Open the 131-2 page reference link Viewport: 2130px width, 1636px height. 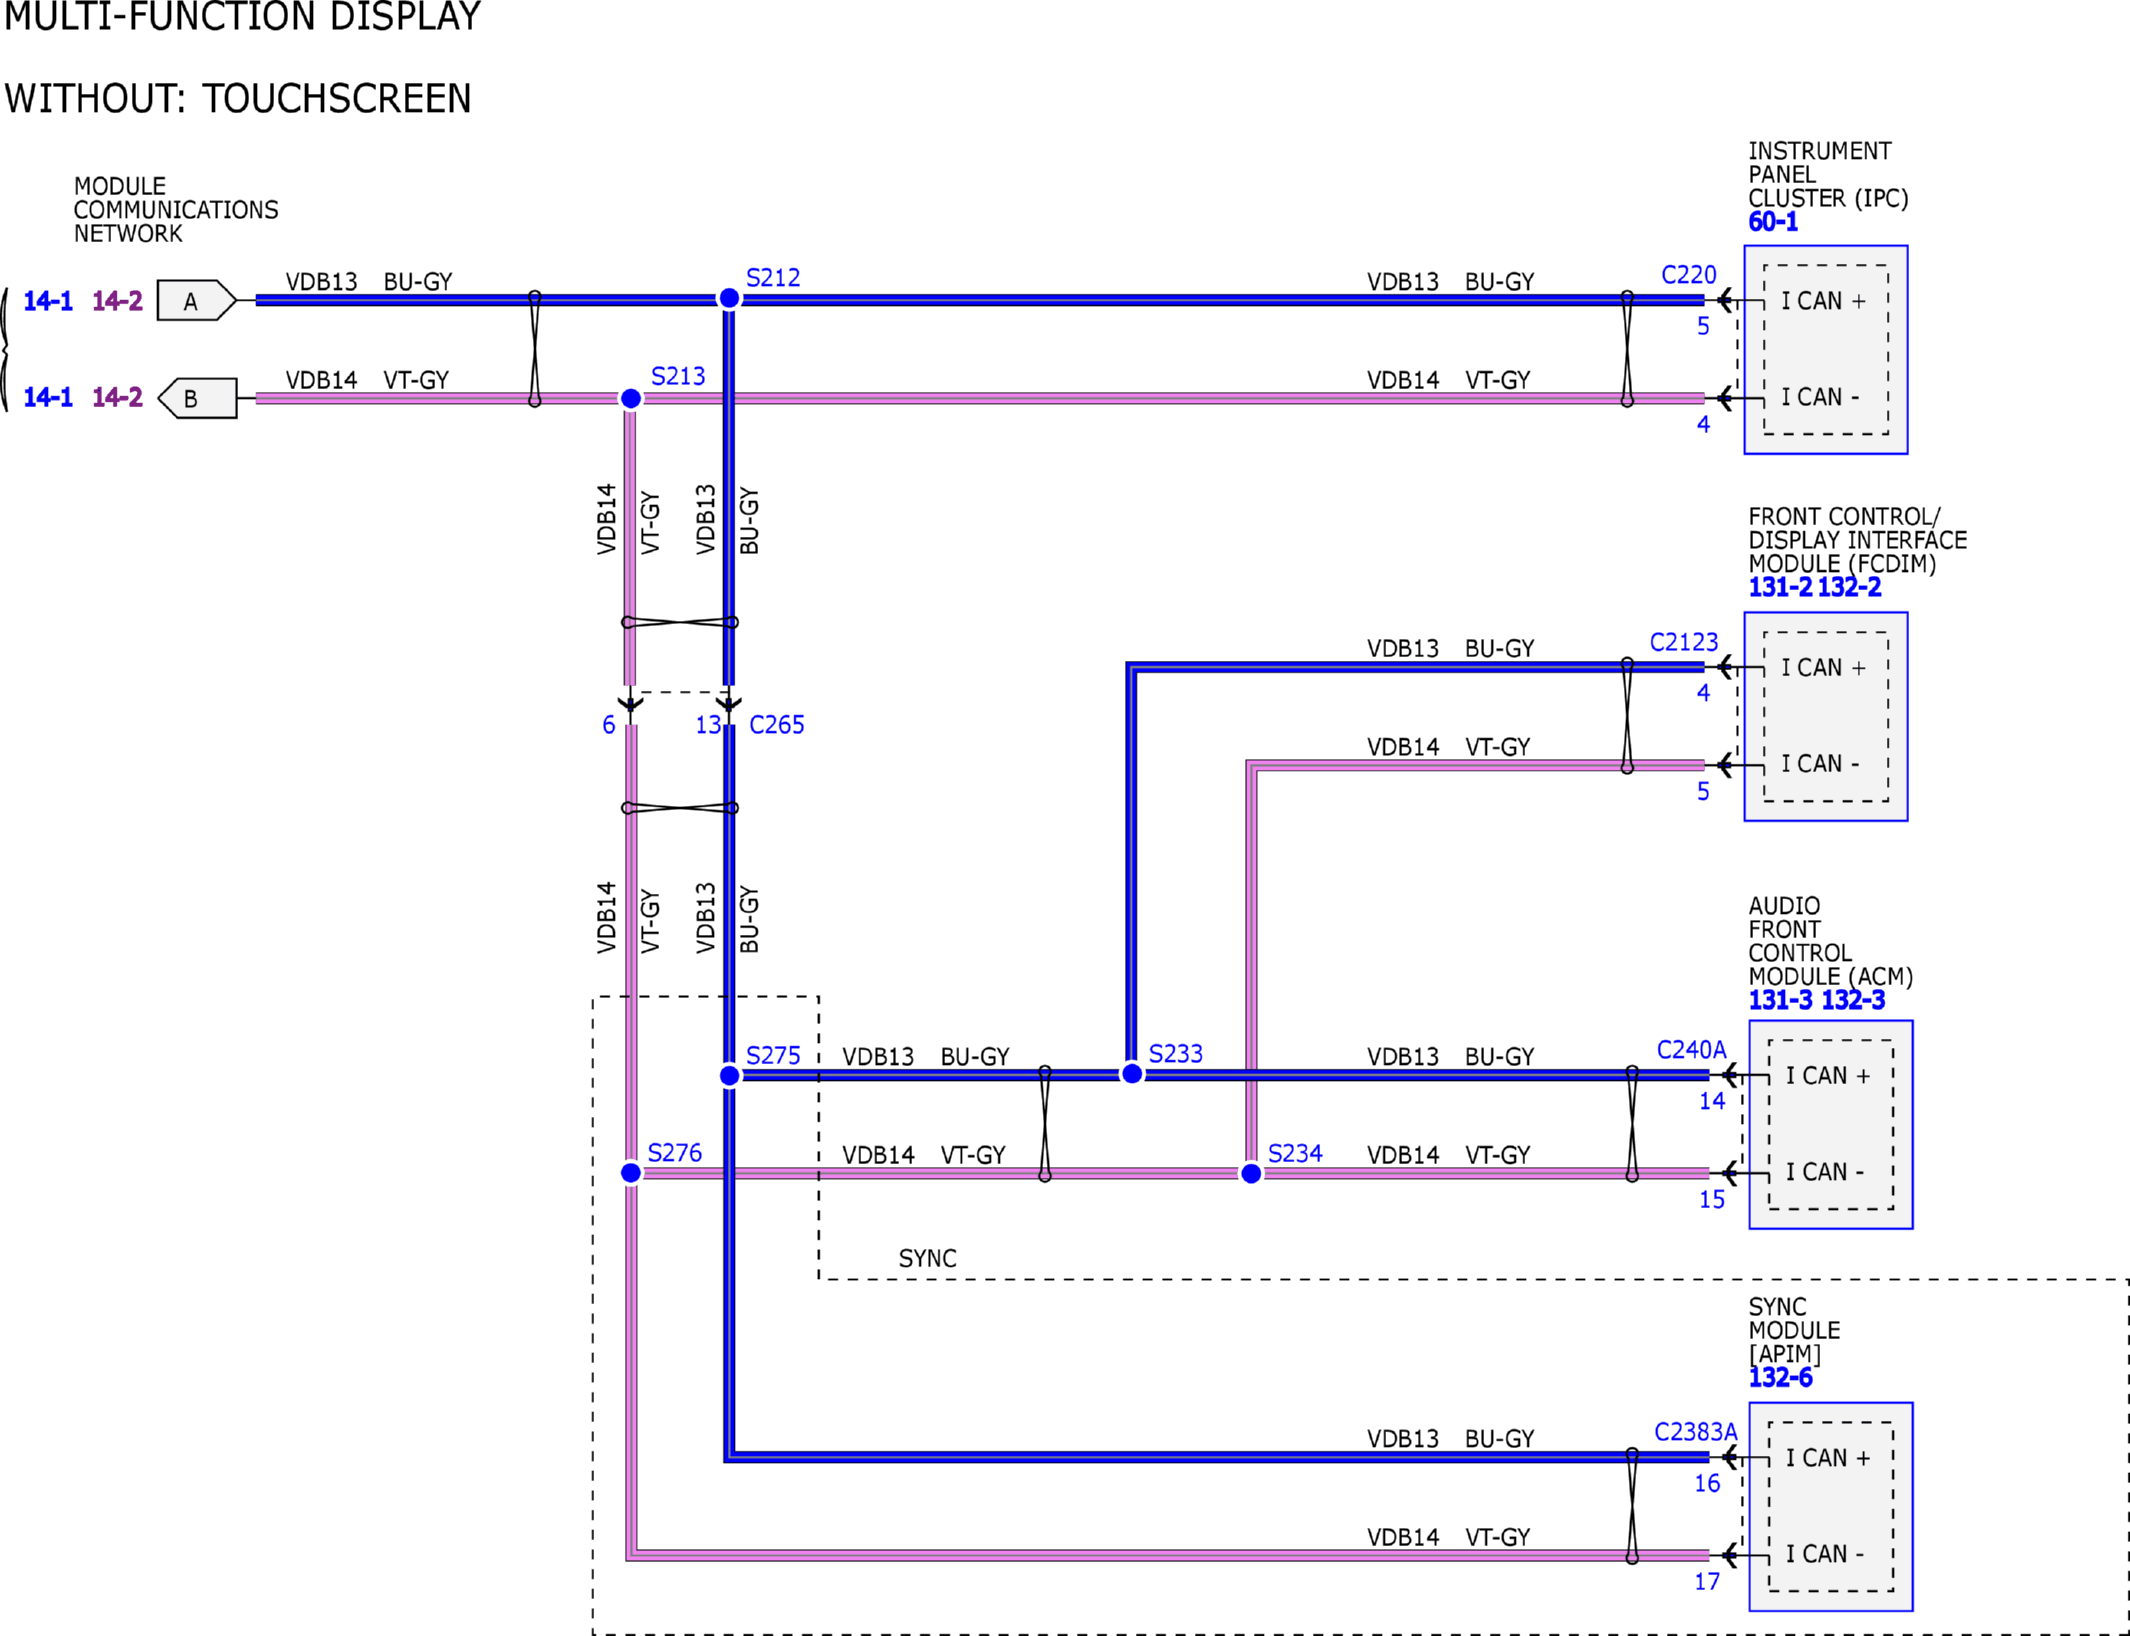click(1779, 587)
